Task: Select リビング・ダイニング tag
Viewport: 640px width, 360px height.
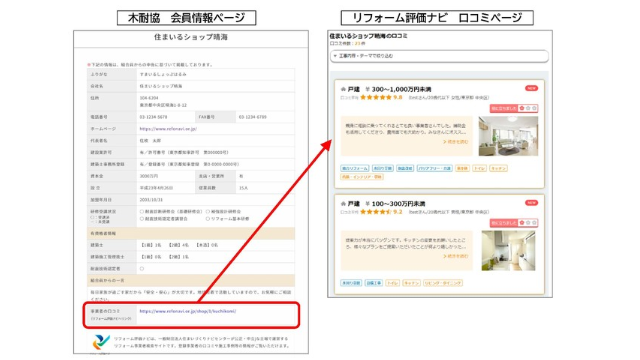Action: [442, 282]
